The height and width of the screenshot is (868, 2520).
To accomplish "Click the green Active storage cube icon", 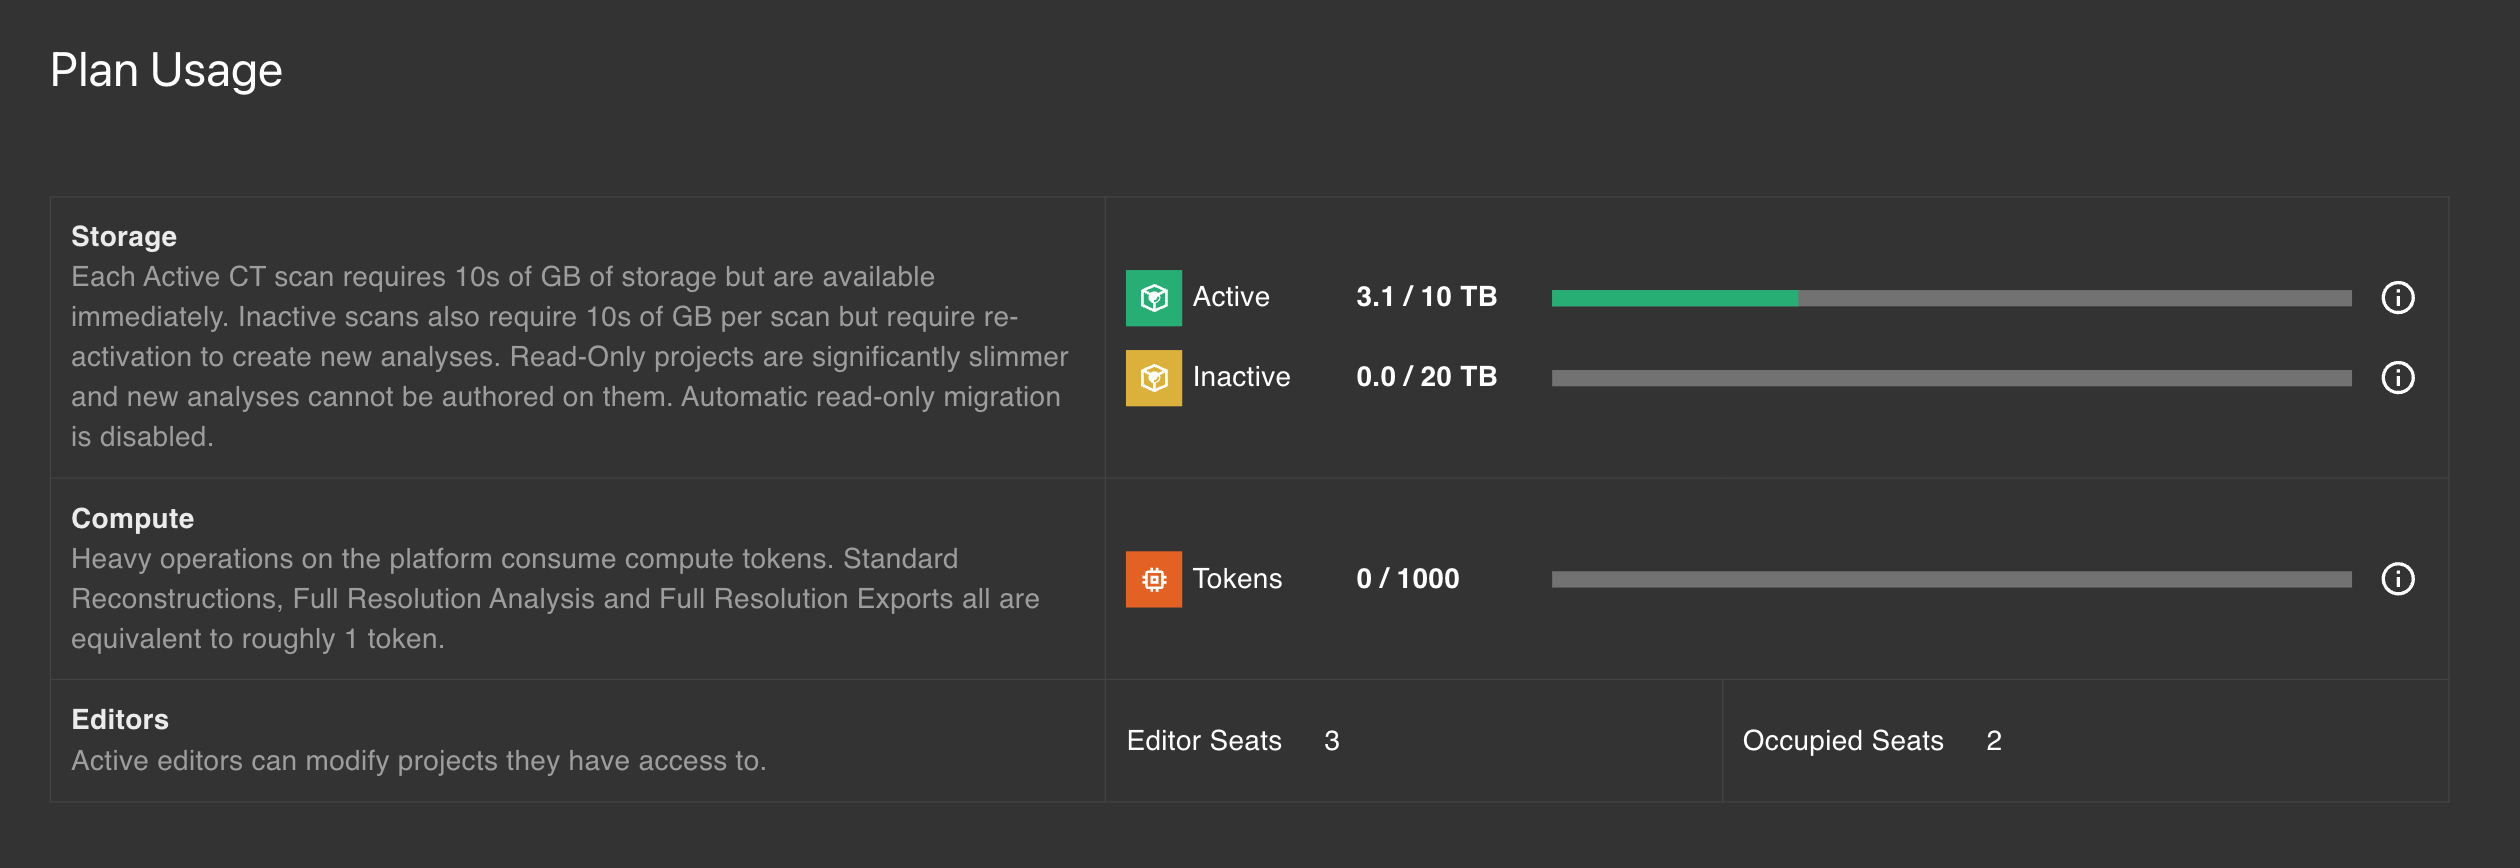I will 1154,297.
